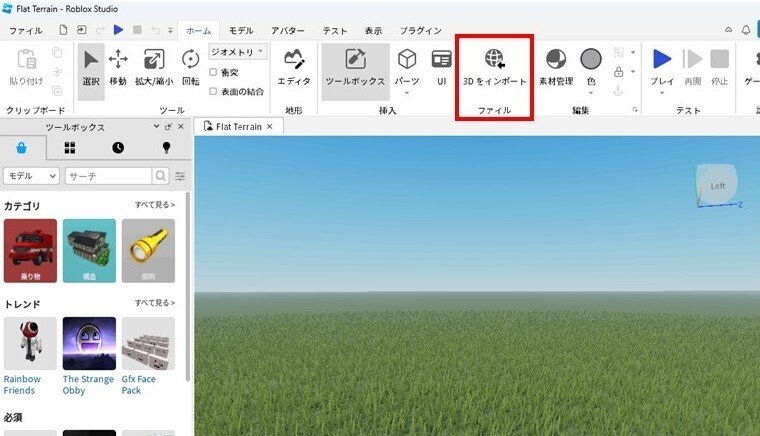Image resolution: width=760 pixels, height=436 pixels.
Task: Click the Toolbox vertical scrollbar
Action: coord(188,287)
